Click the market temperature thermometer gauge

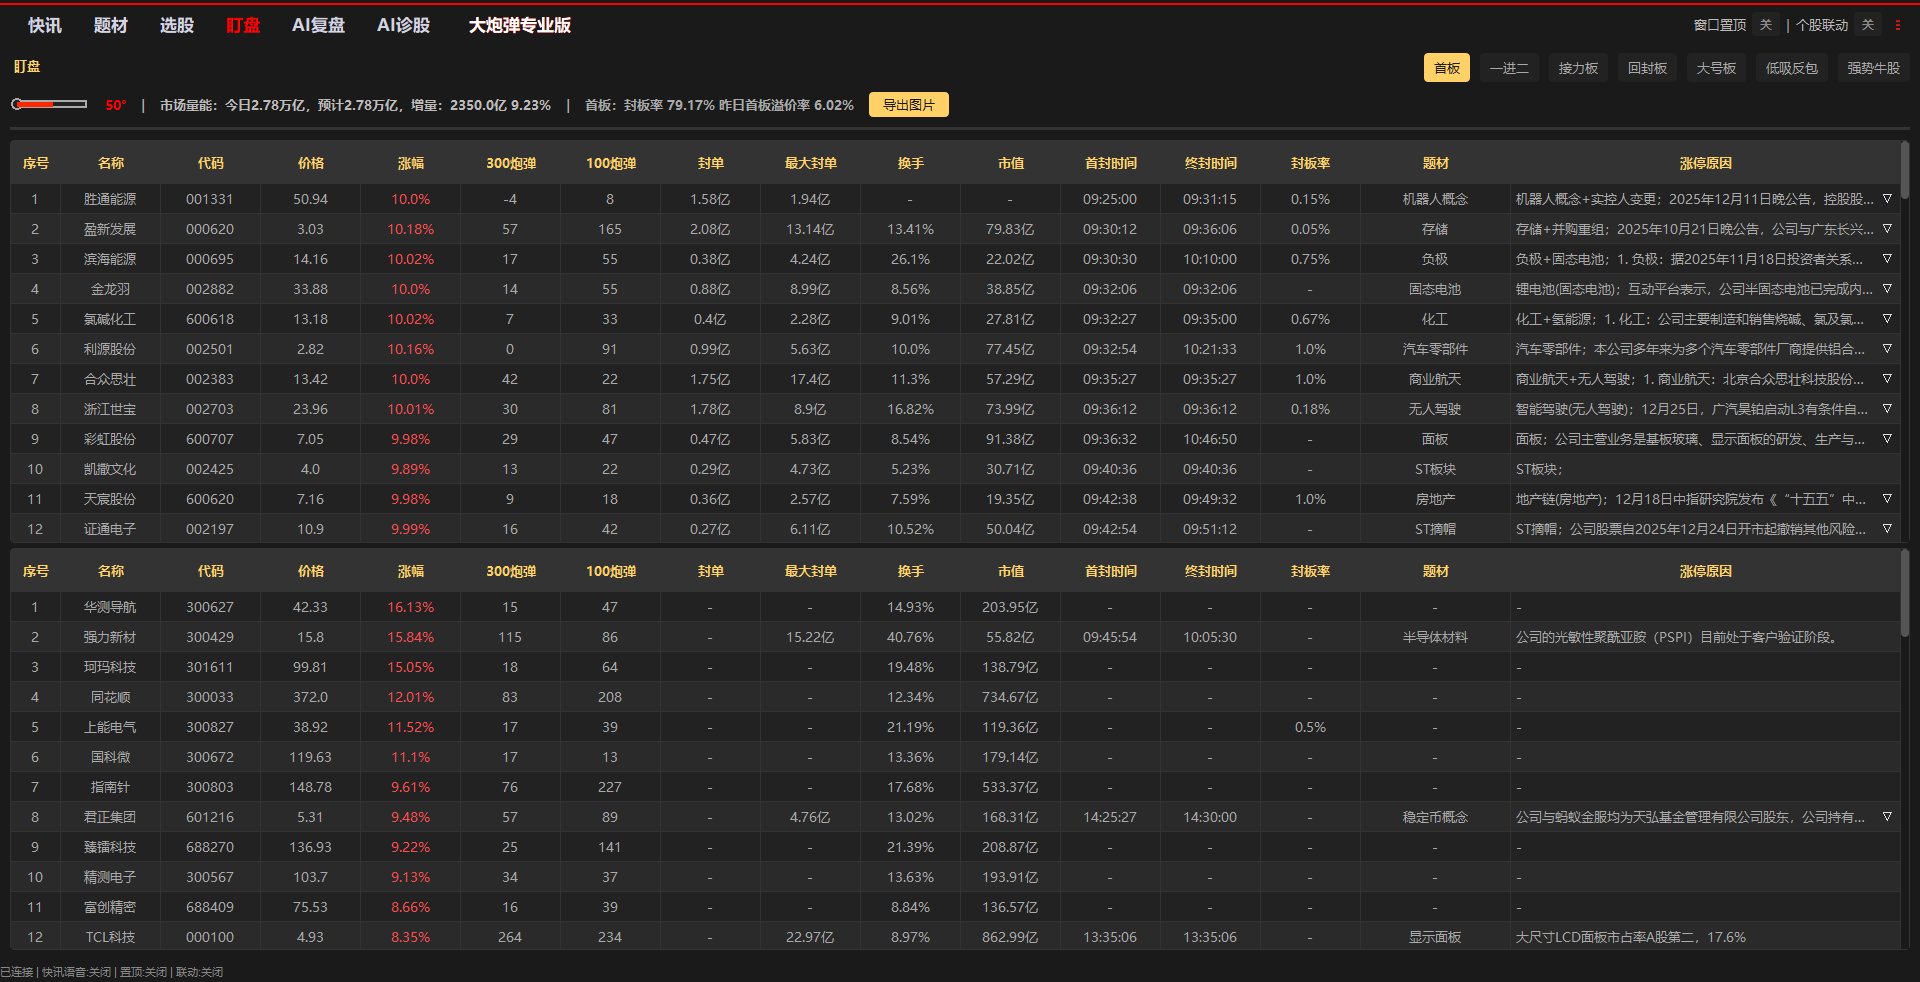coord(50,104)
